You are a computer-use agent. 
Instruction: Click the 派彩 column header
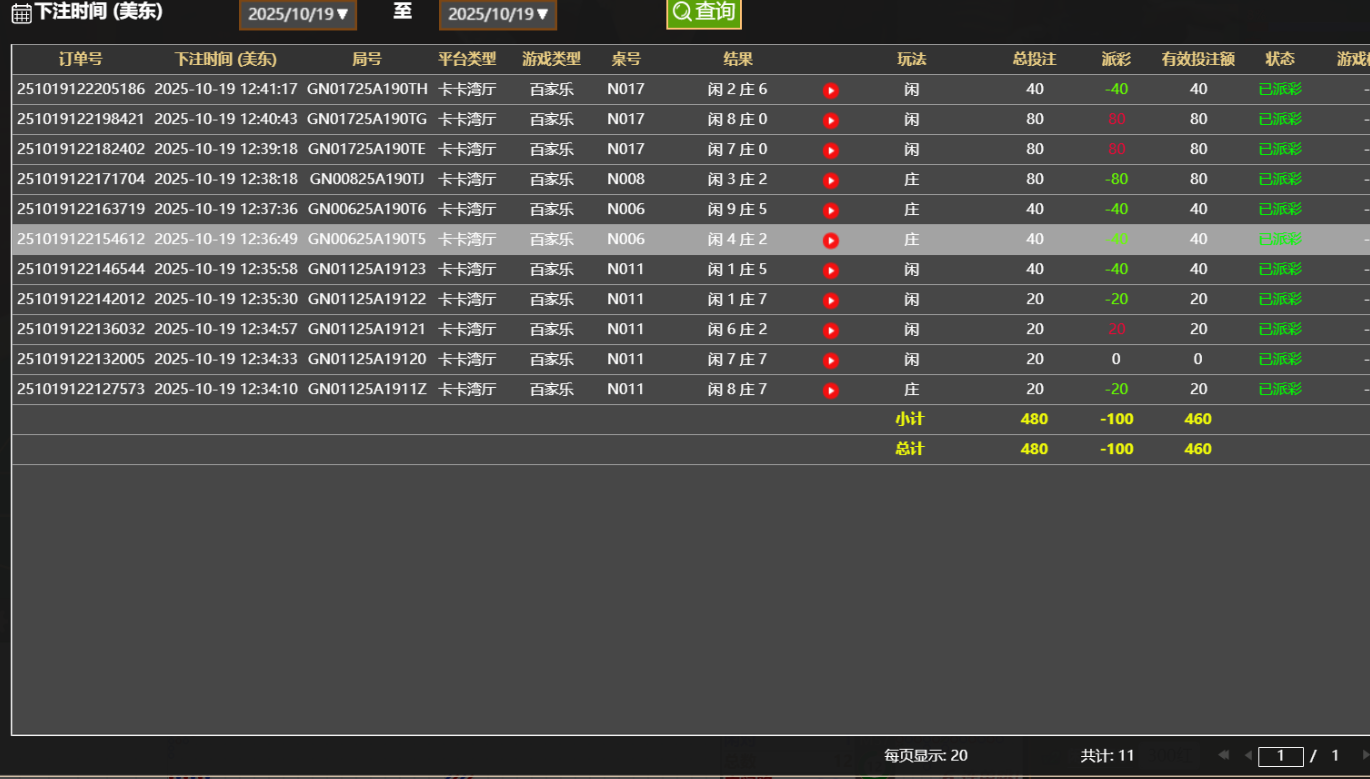pyautogui.click(x=1116, y=59)
